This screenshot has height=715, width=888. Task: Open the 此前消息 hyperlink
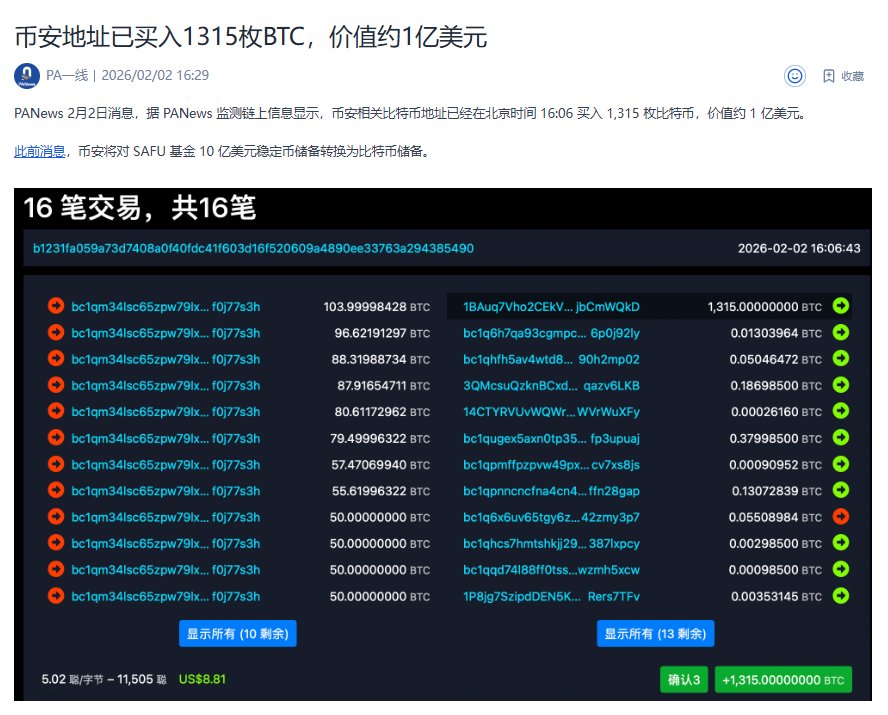click(x=40, y=151)
